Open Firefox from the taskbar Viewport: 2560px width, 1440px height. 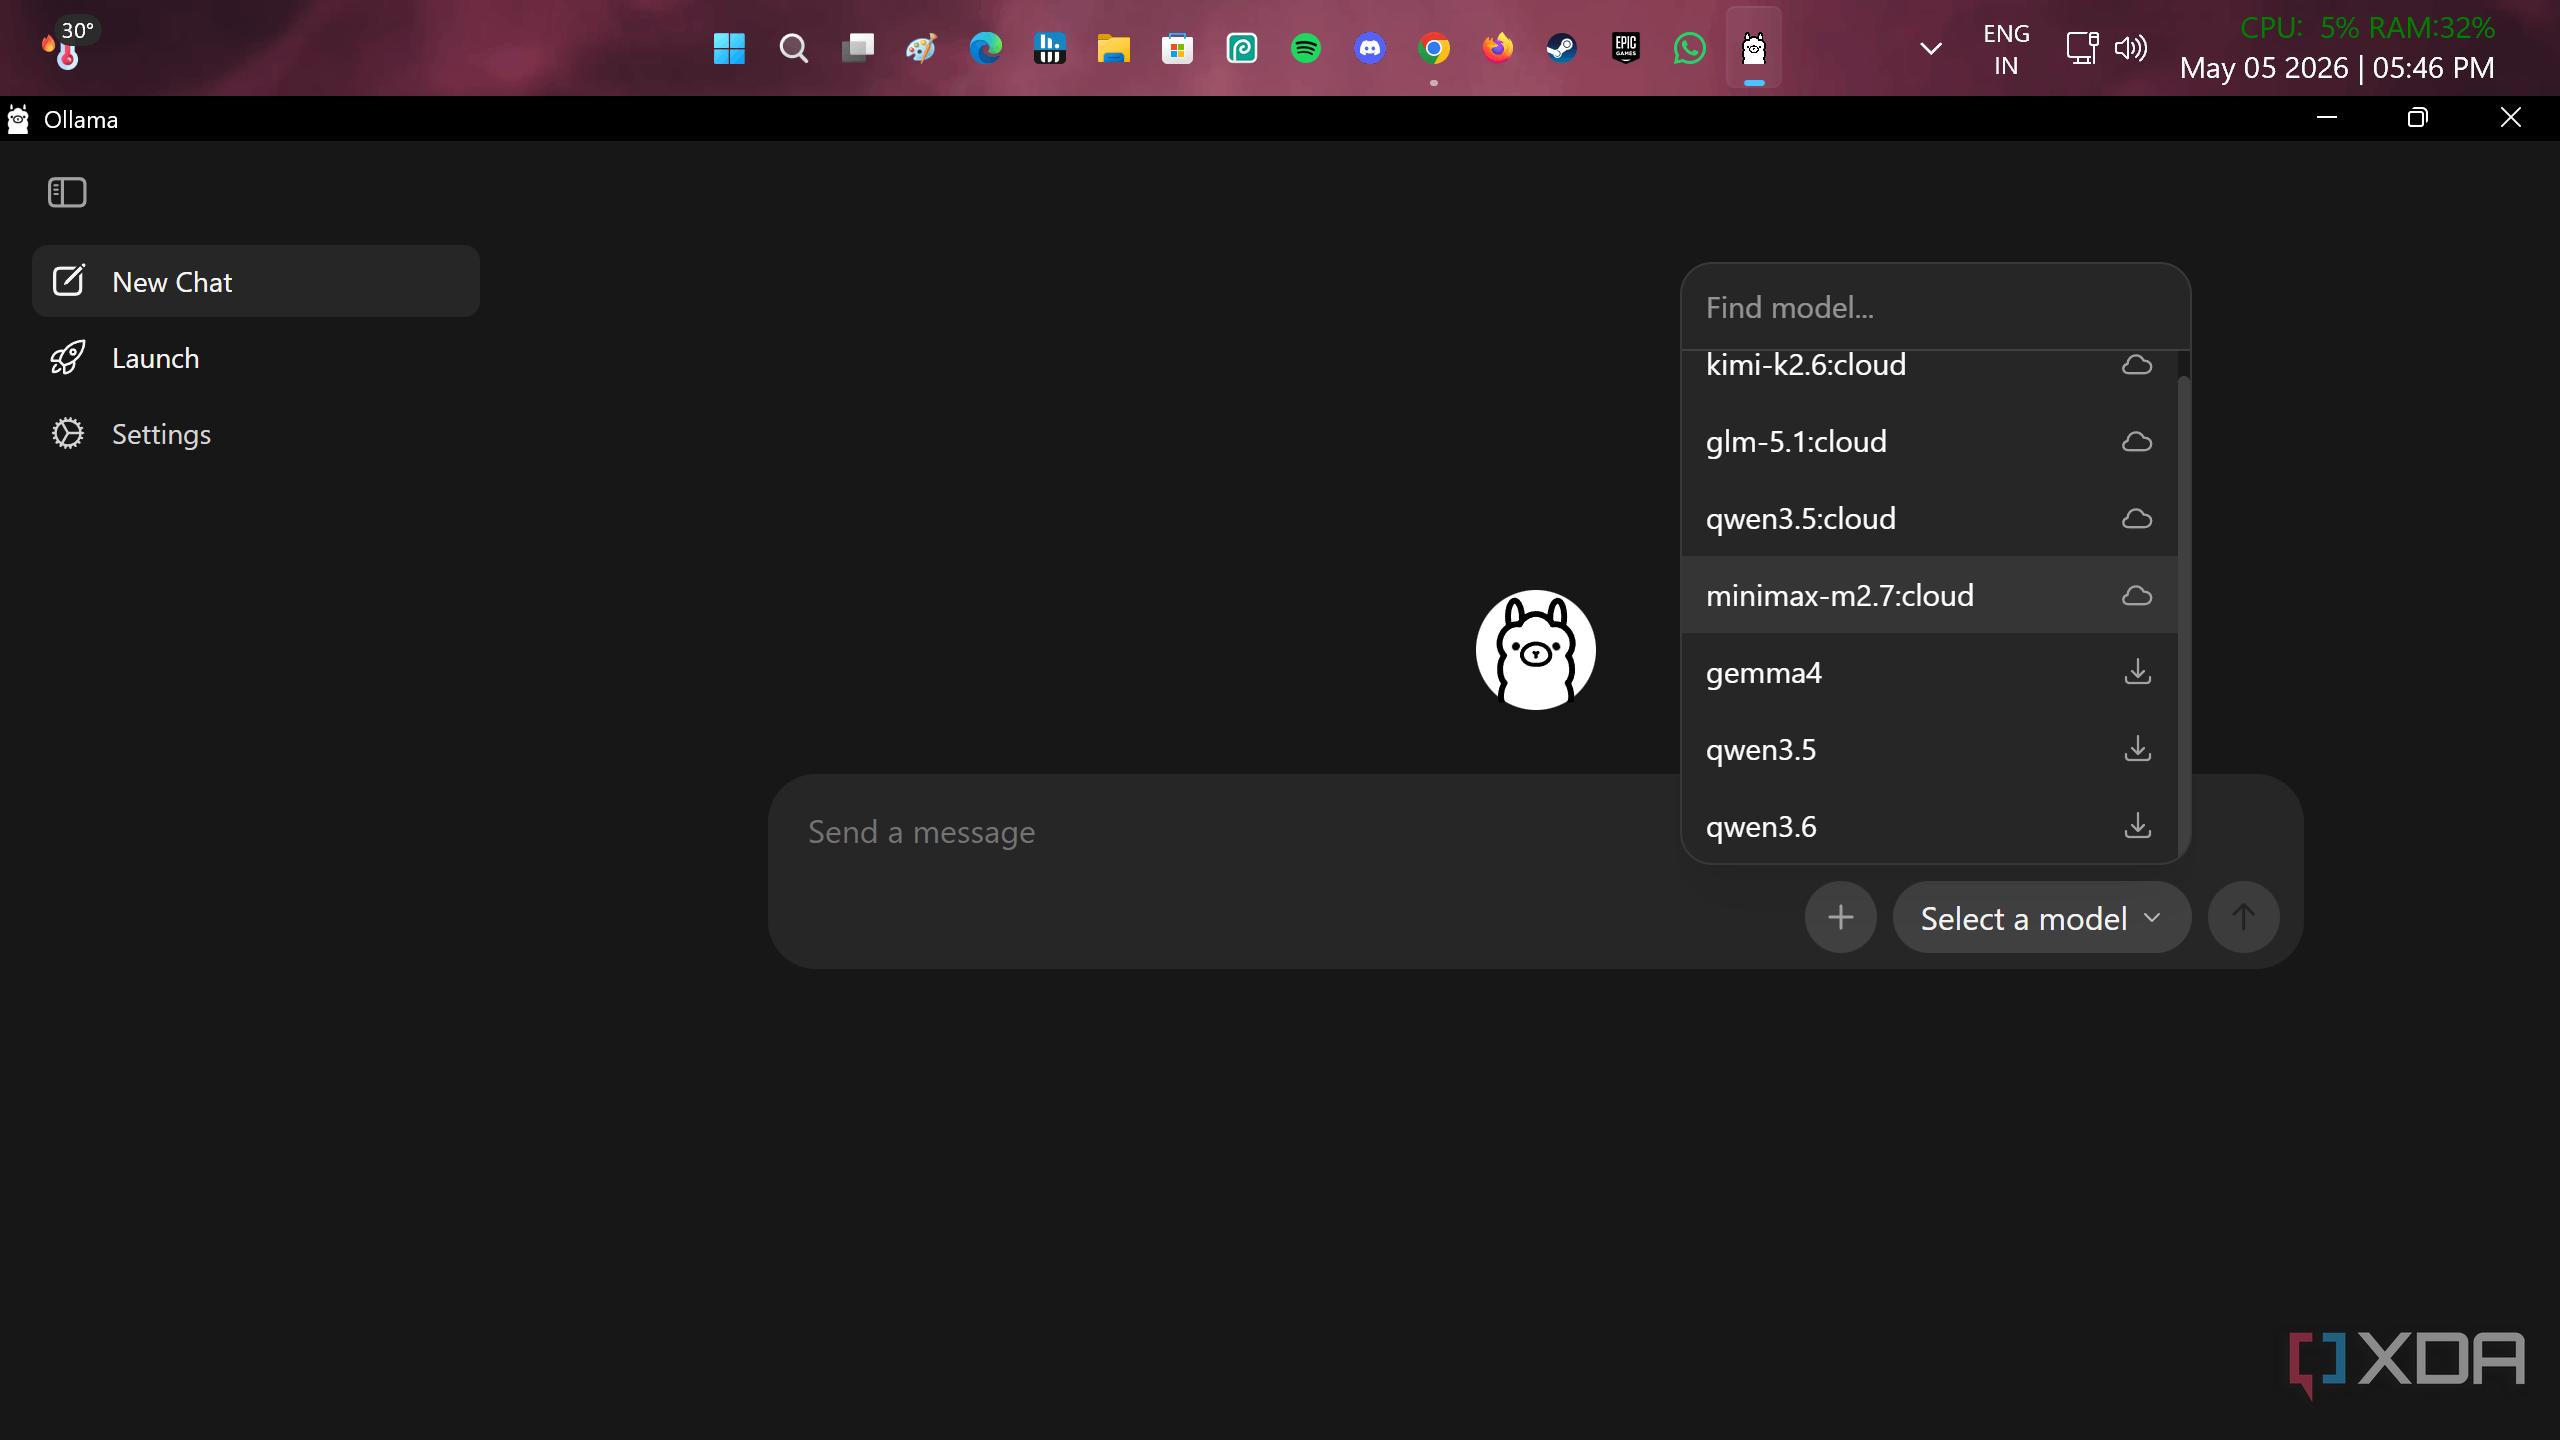click(x=1497, y=48)
